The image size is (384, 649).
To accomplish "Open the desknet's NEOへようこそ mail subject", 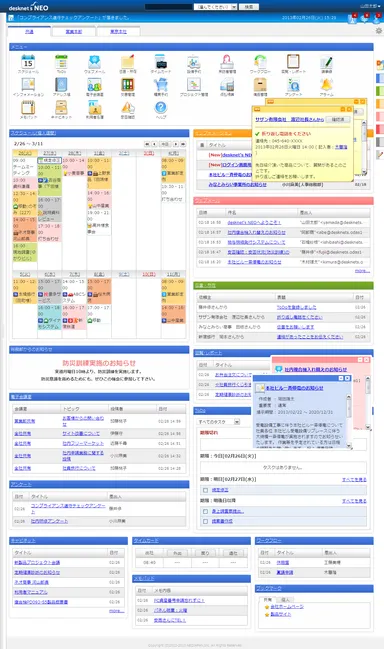I will coord(254,222).
